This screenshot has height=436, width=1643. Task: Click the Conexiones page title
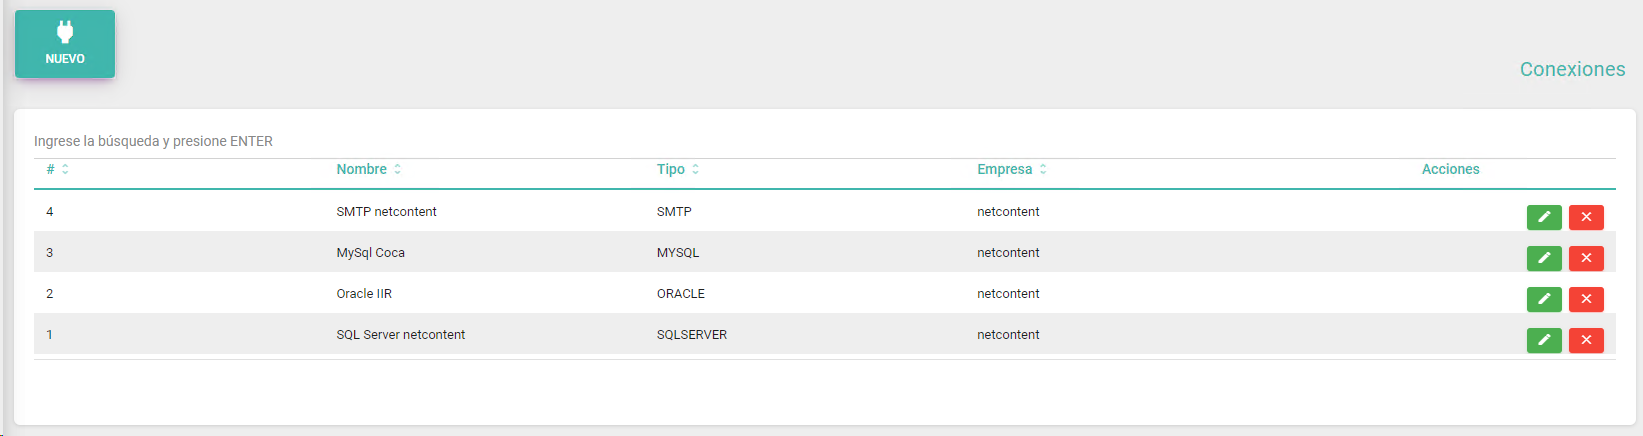[1572, 69]
